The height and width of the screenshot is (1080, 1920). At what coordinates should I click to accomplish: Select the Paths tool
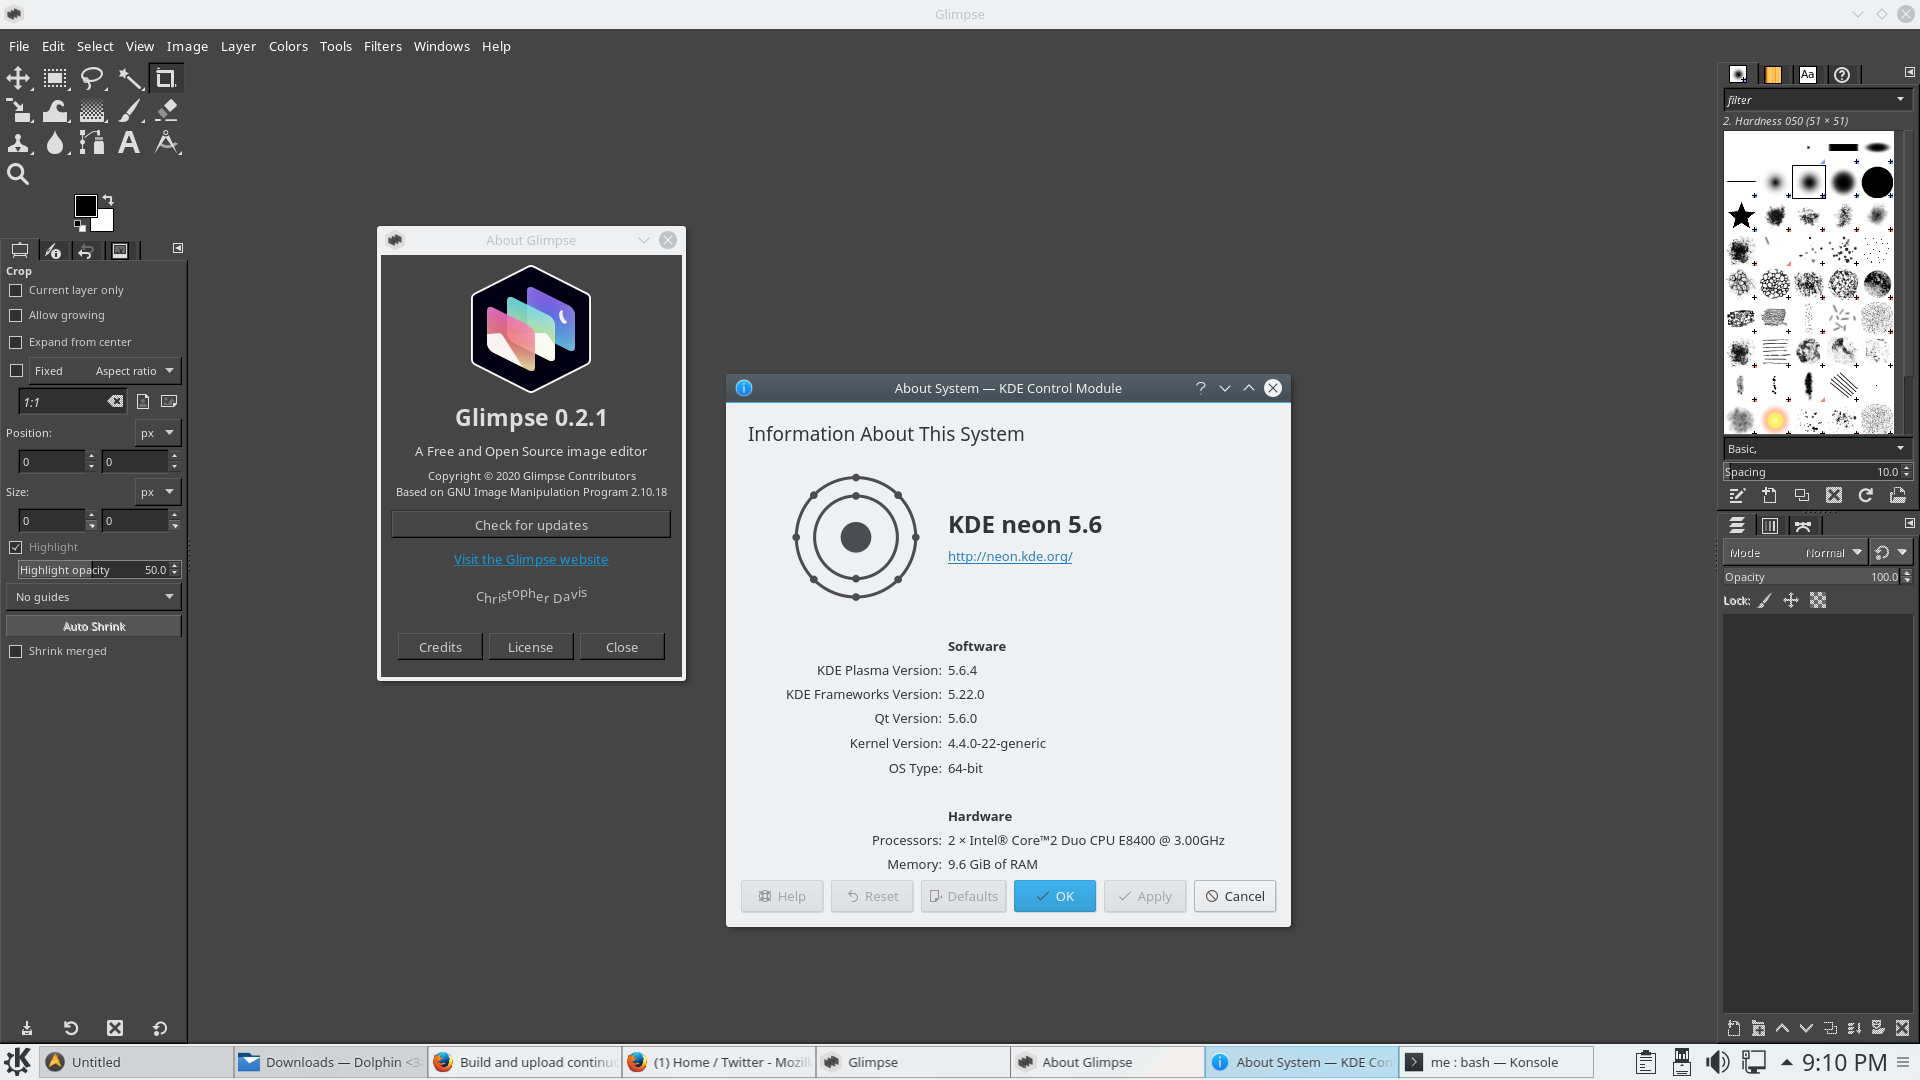92,142
